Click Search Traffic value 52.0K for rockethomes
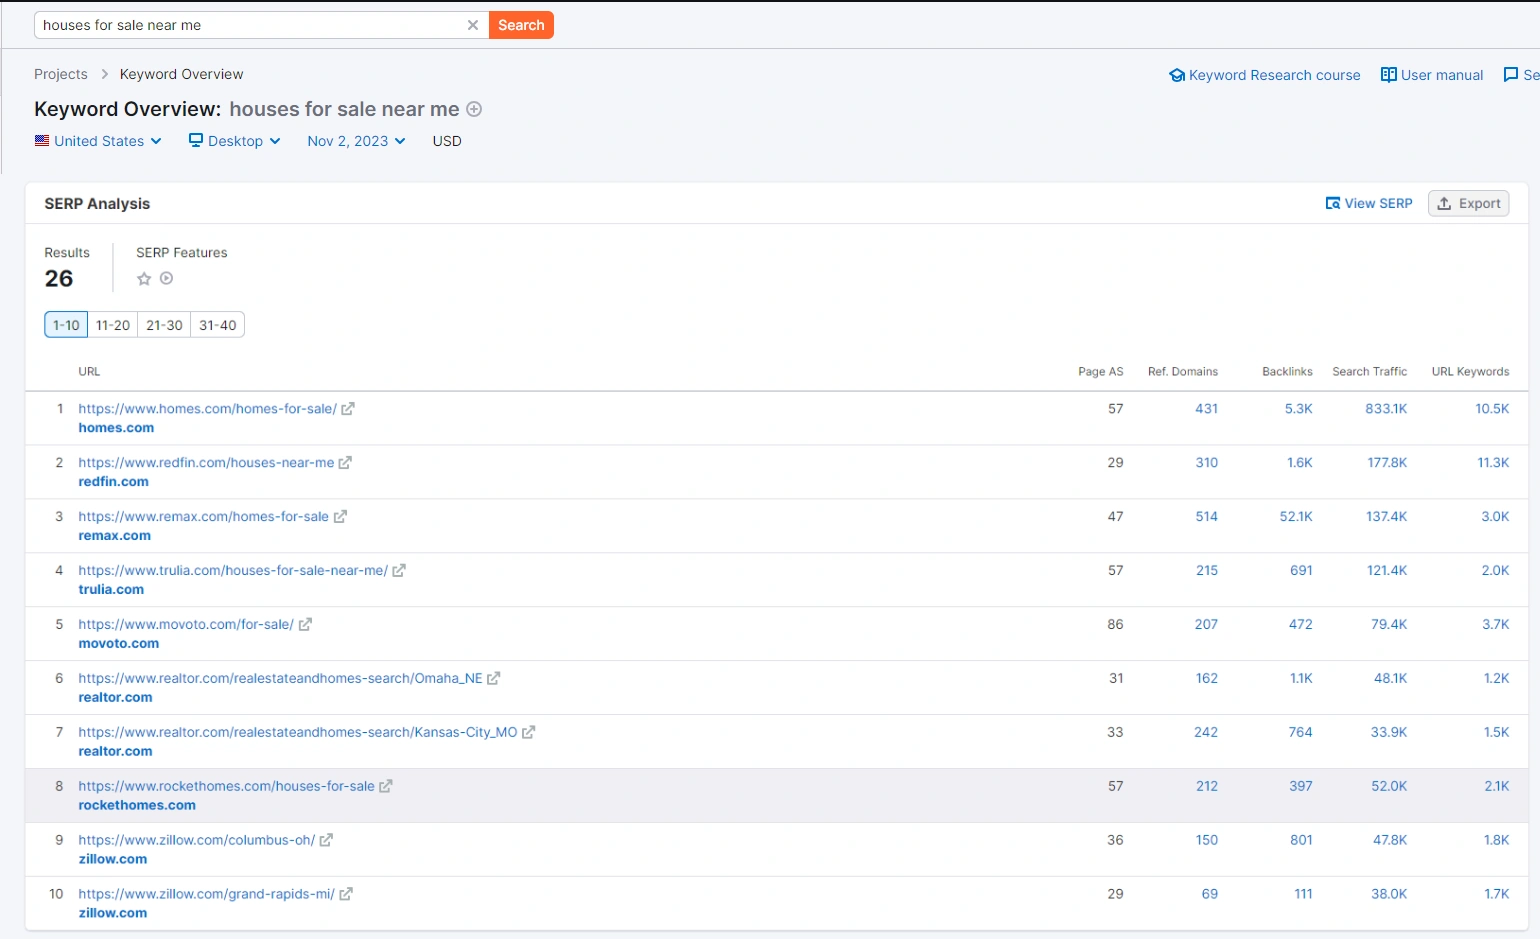1540x939 pixels. (1389, 787)
